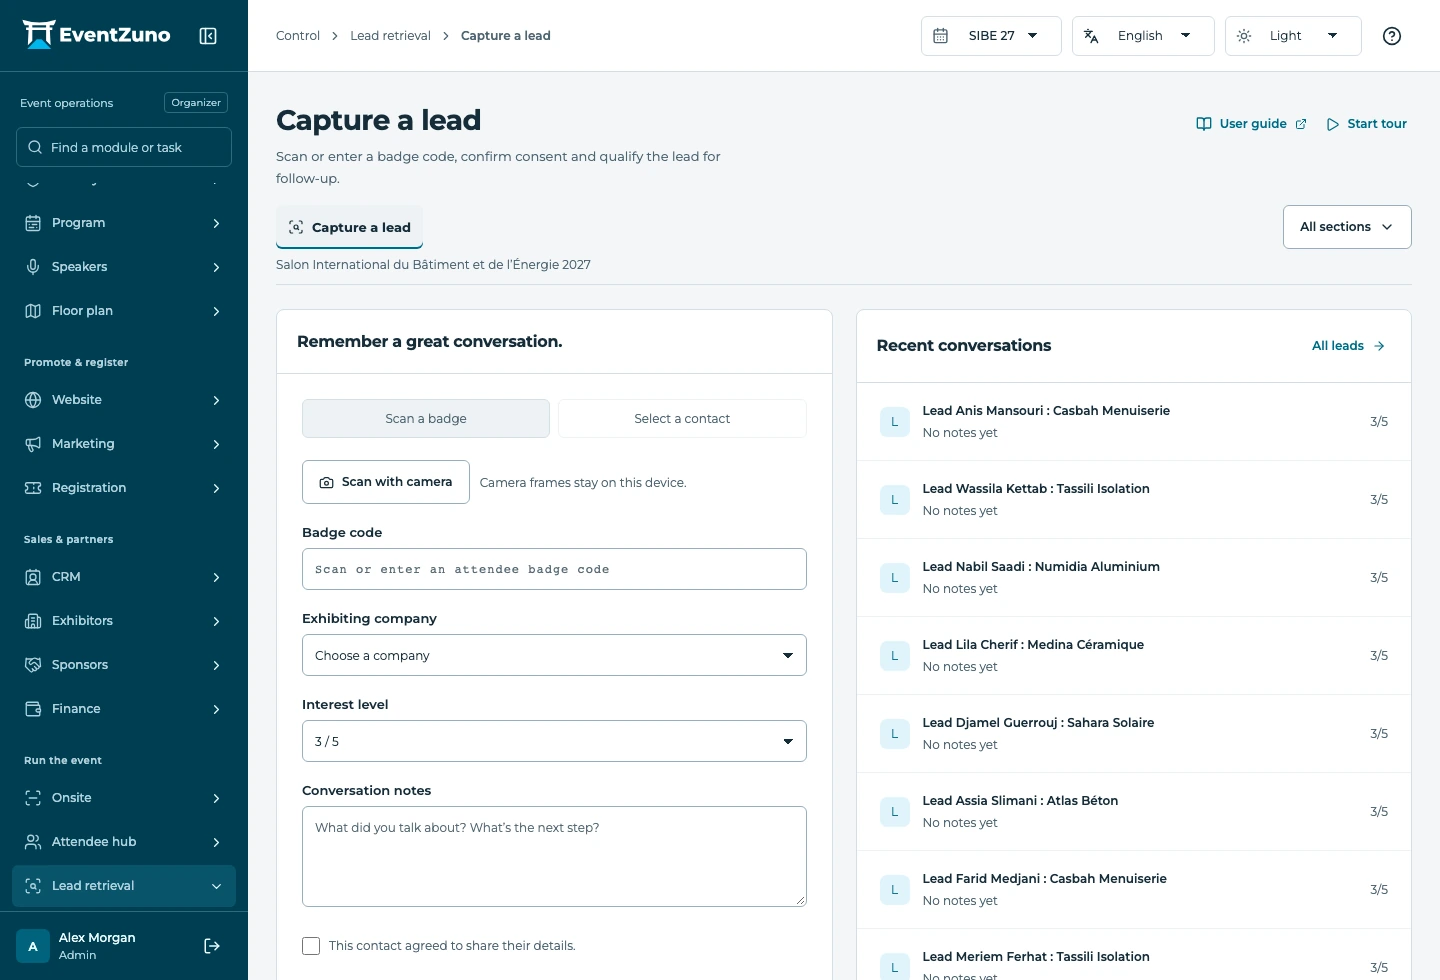Click the Finance wallet icon
Image resolution: width=1440 pixels, height=980 pixels.
coord(33,709)
